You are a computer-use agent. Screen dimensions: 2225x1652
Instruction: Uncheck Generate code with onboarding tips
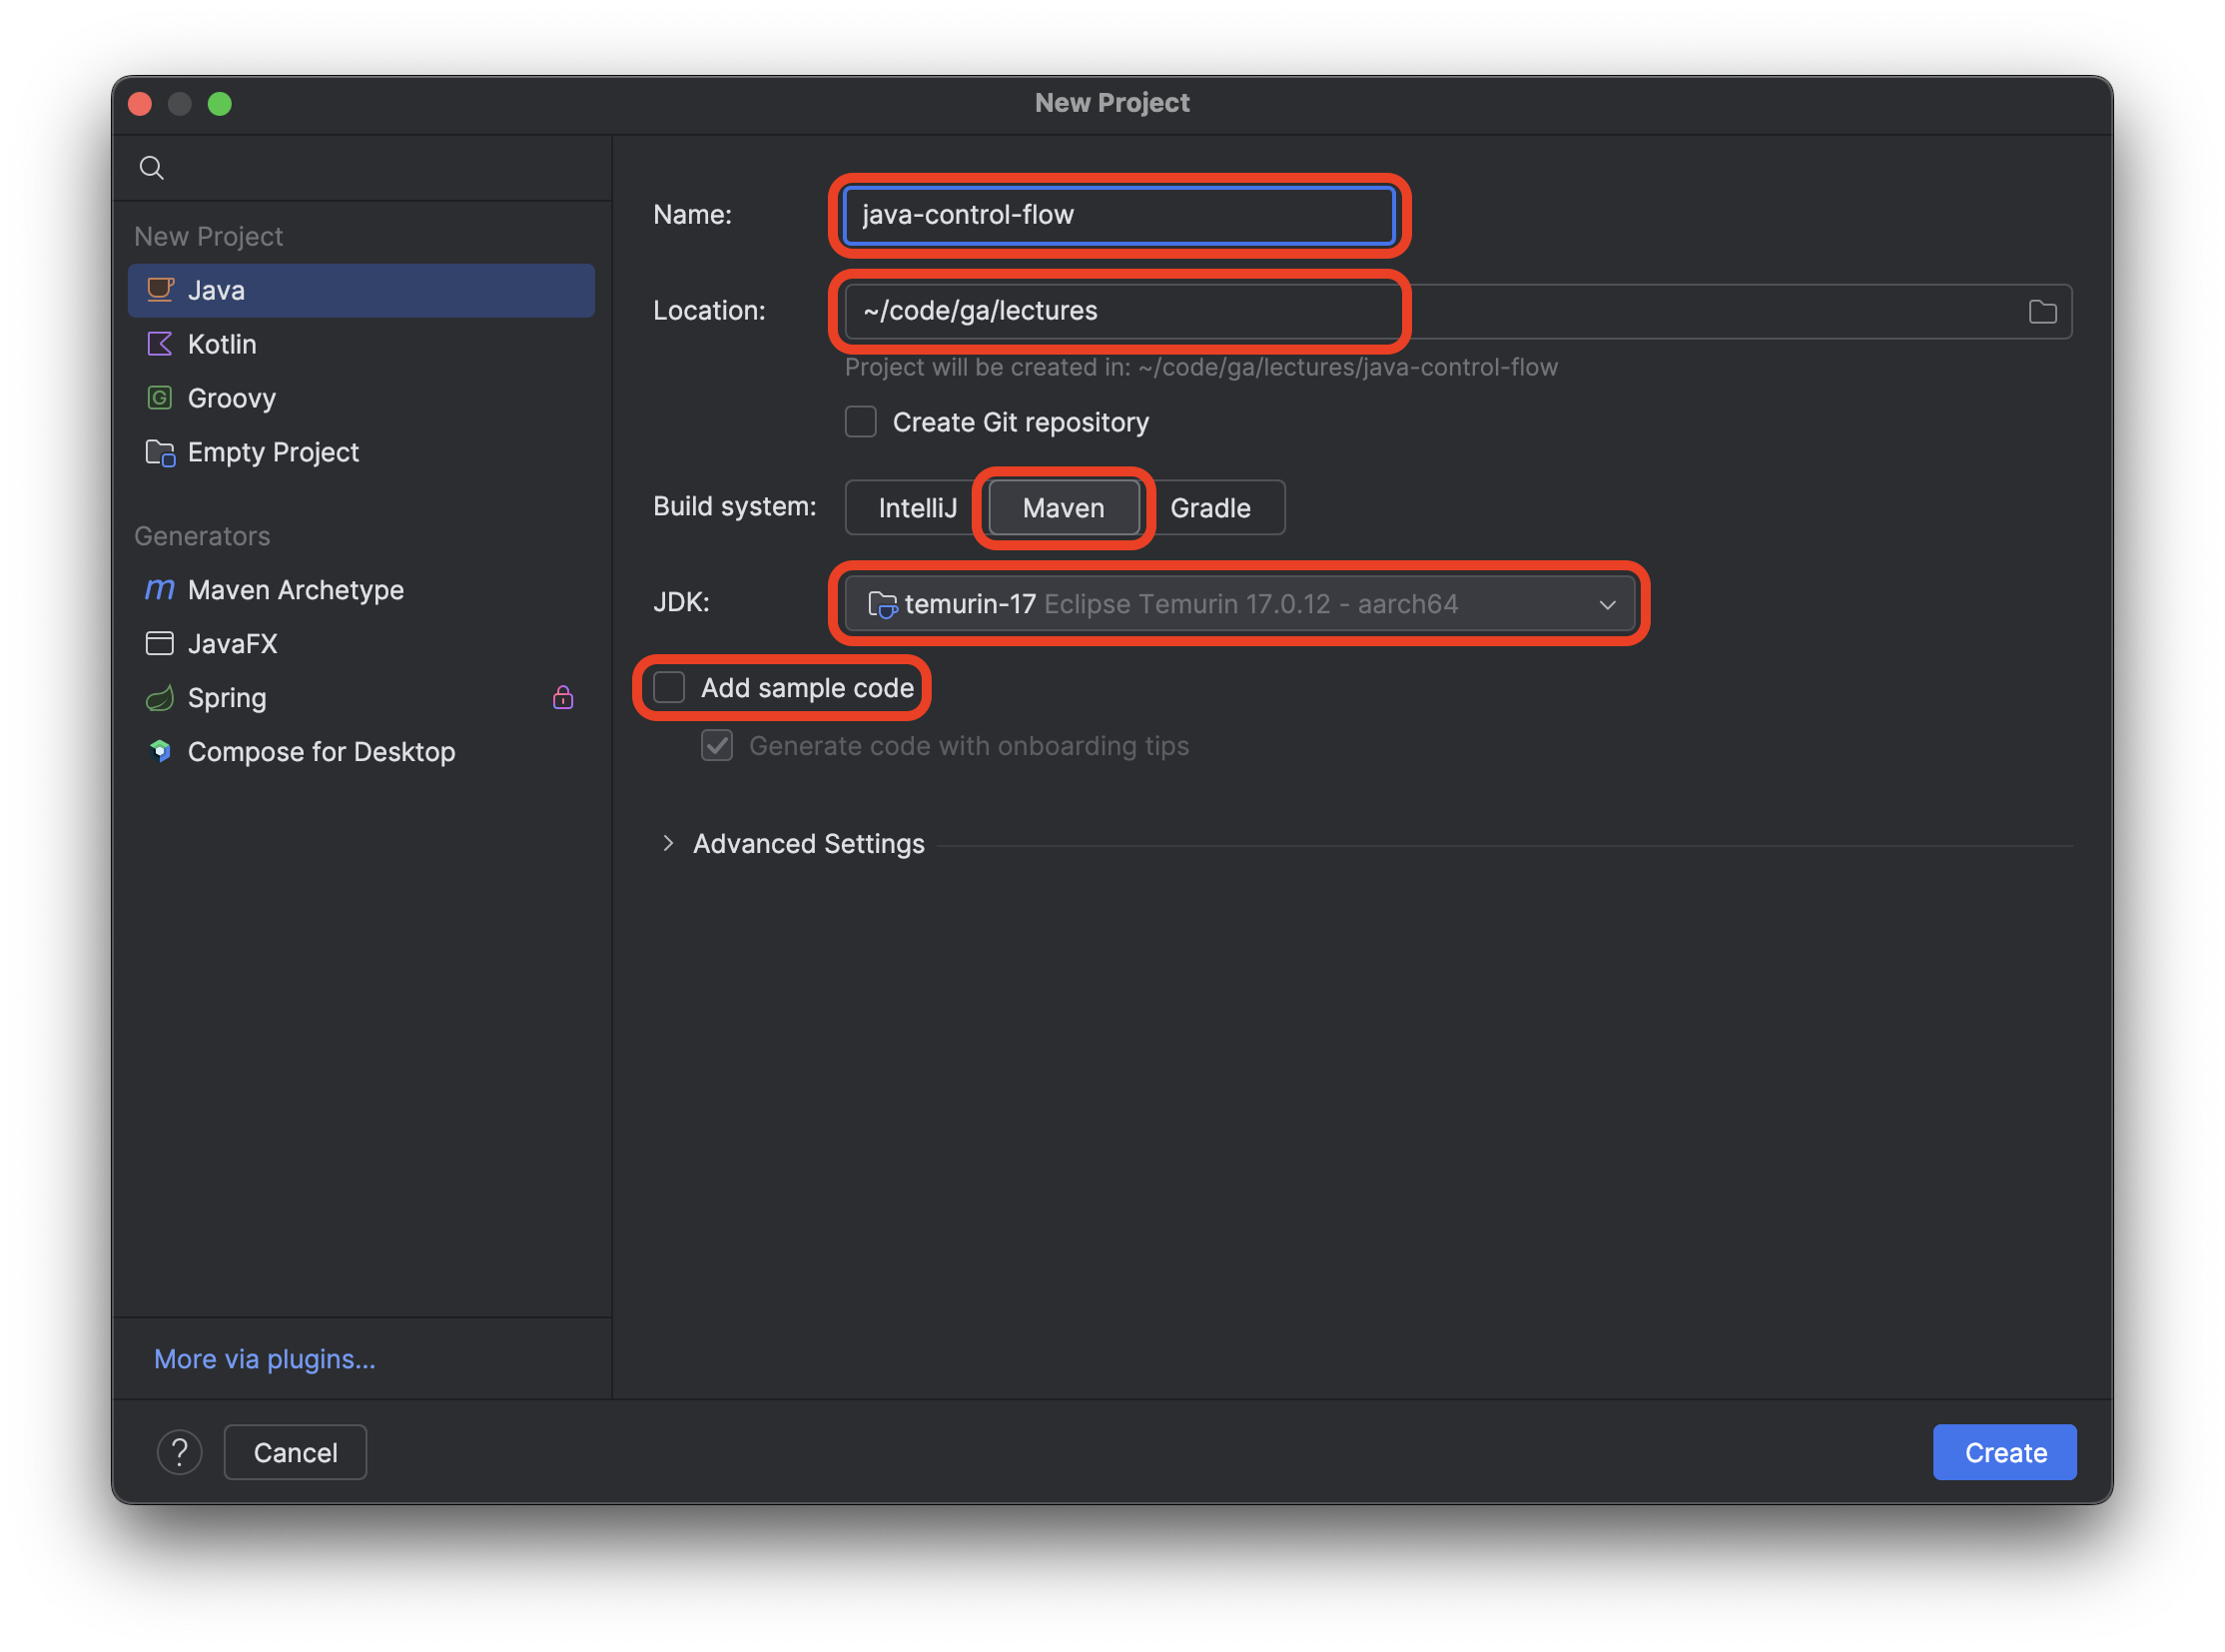(x=717, y=745)
